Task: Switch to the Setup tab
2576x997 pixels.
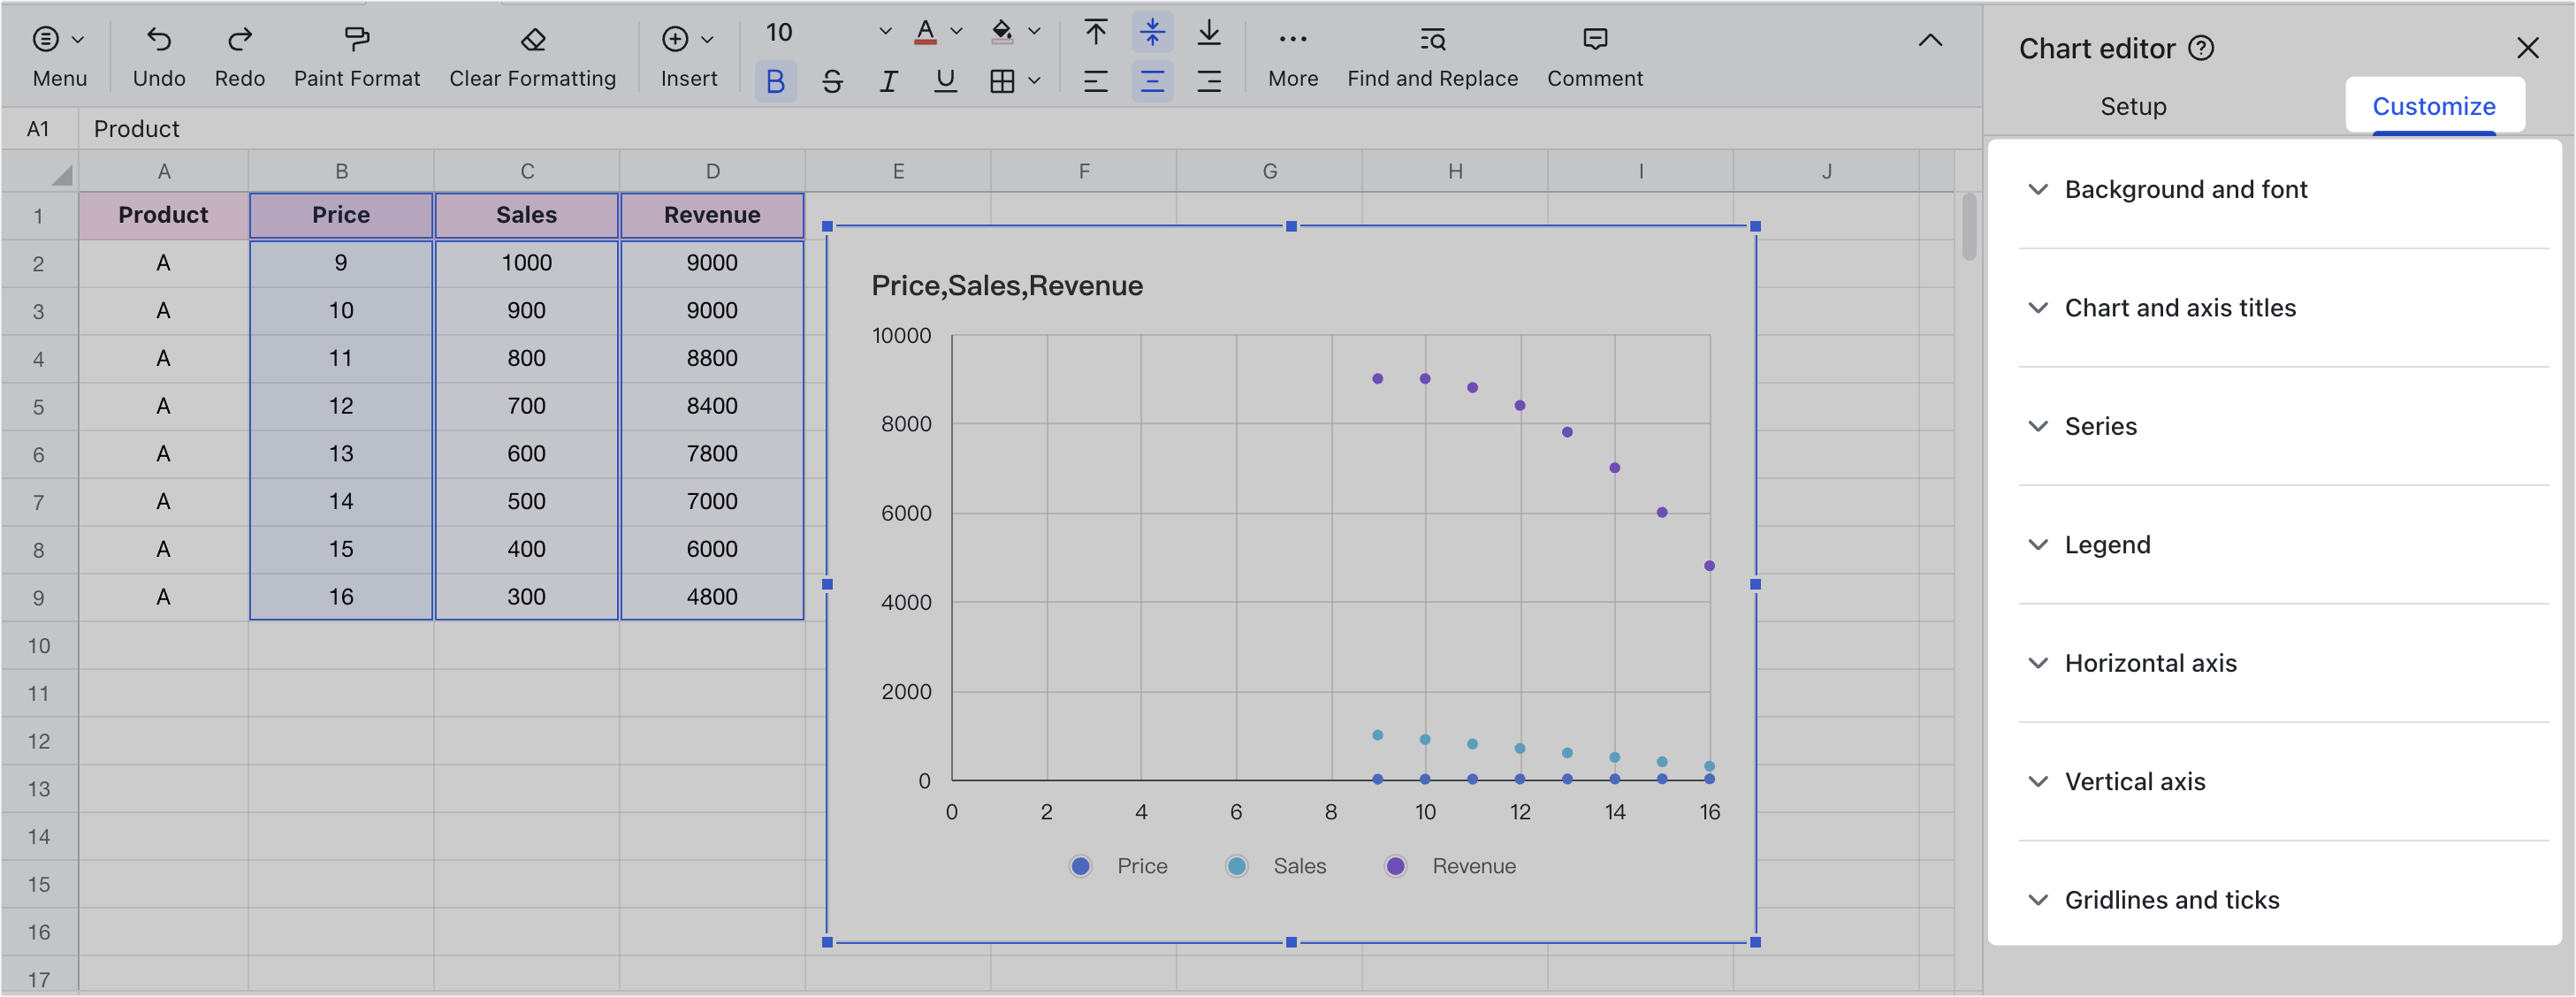Action: point(2133,107)
